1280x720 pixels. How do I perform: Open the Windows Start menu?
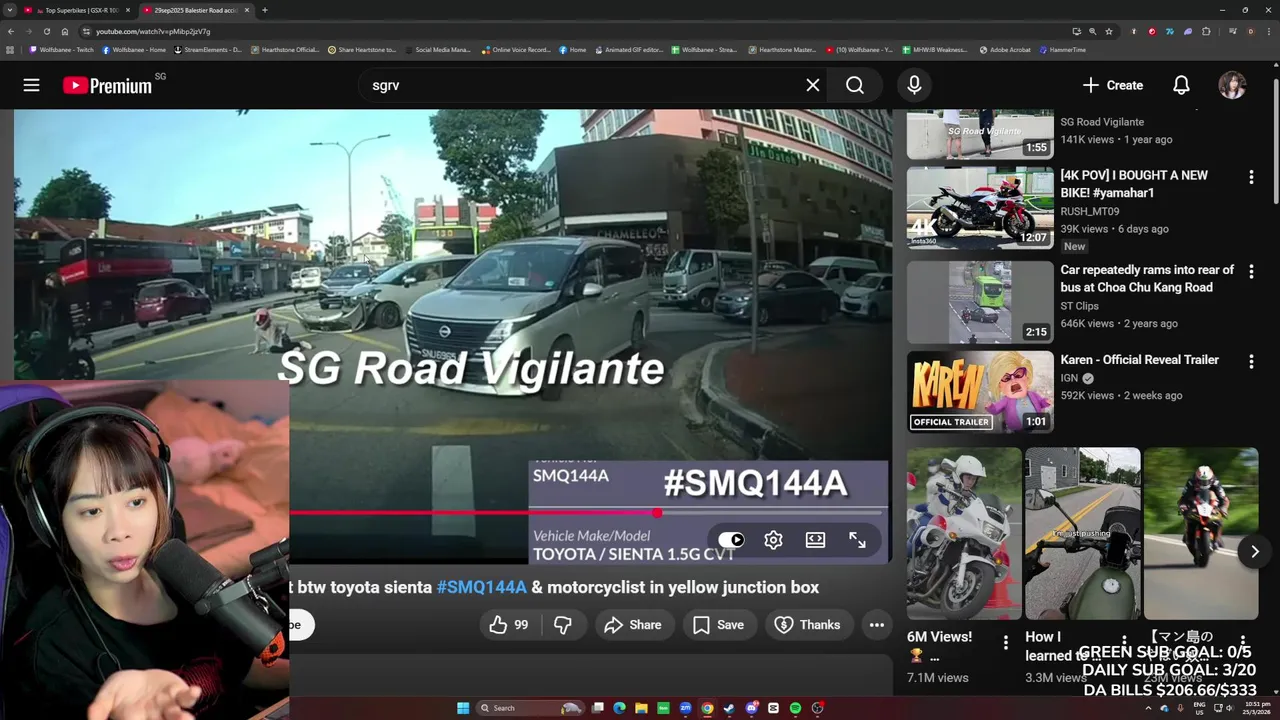click(463, 708)
